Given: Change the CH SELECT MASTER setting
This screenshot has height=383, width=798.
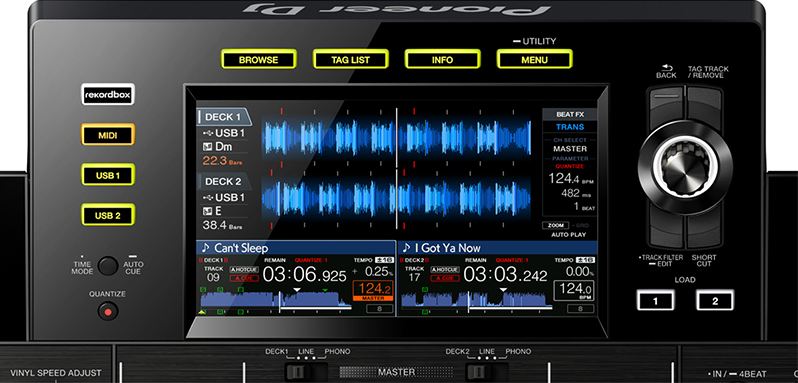Looking at the screenshot, I should tap(569, 149).
